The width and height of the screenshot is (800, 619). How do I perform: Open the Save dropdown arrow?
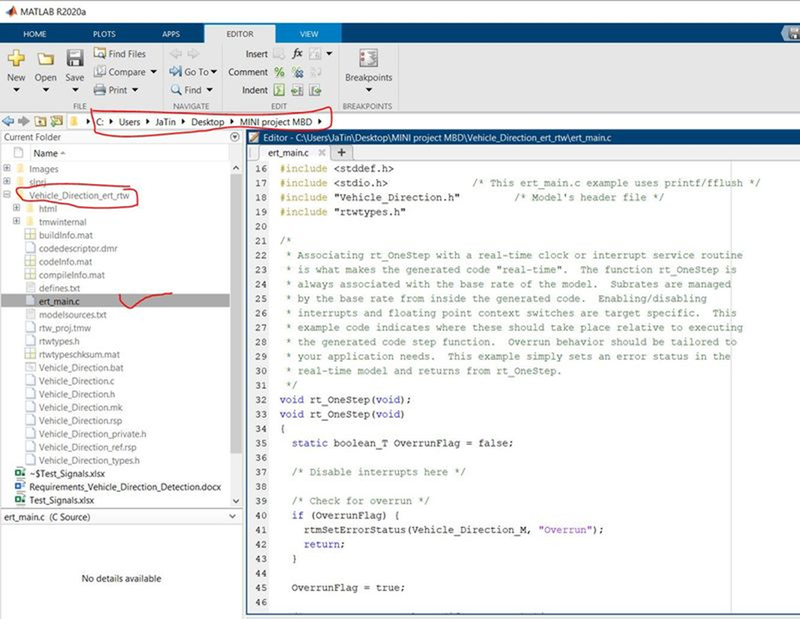75,90
